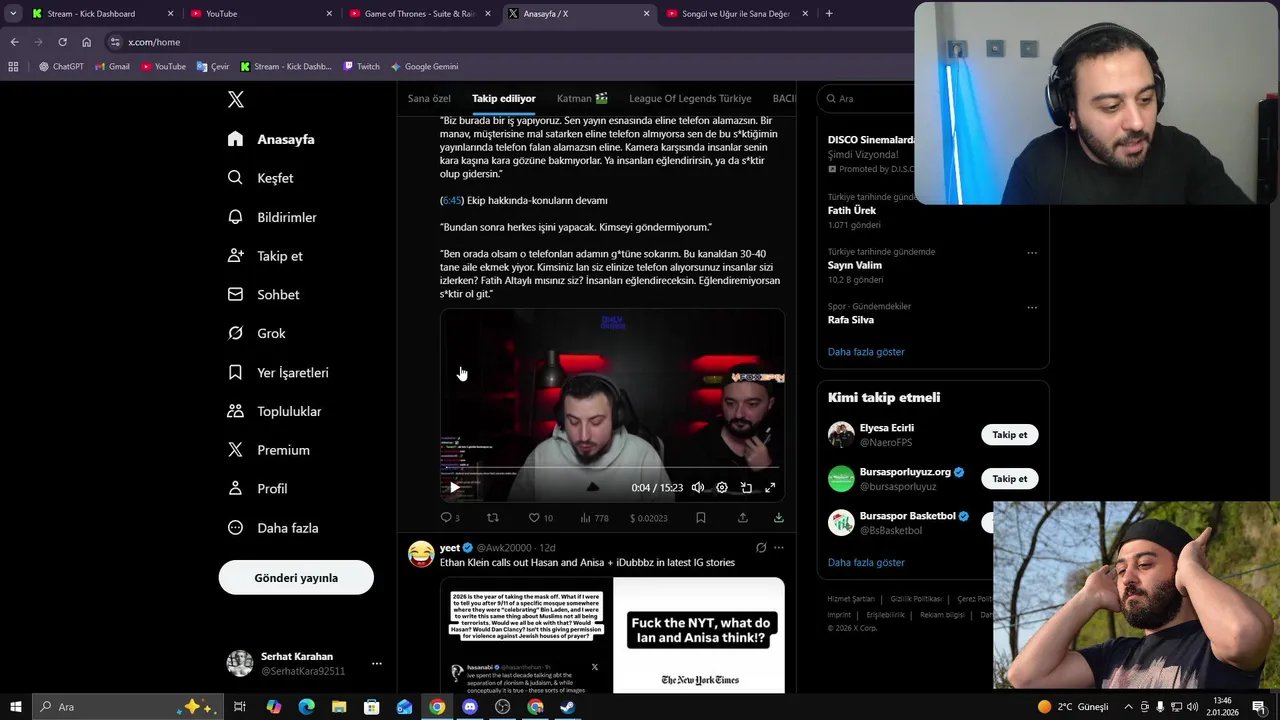Open Bildirimler notifications
The width and height of the screenshot is (1280, 720).
(272, 217)
